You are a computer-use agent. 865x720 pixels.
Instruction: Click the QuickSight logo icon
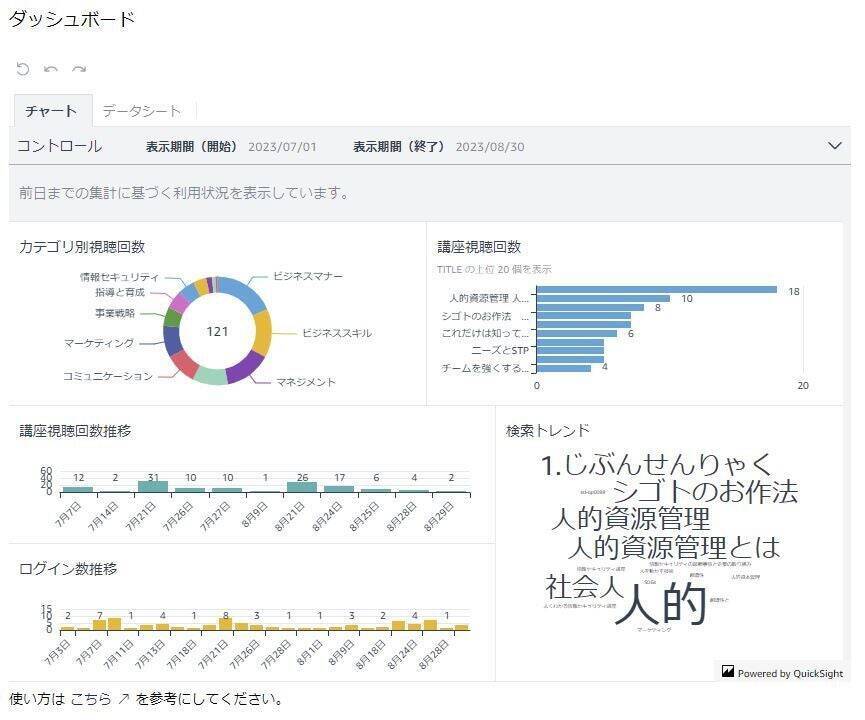[x=727, y=673]
